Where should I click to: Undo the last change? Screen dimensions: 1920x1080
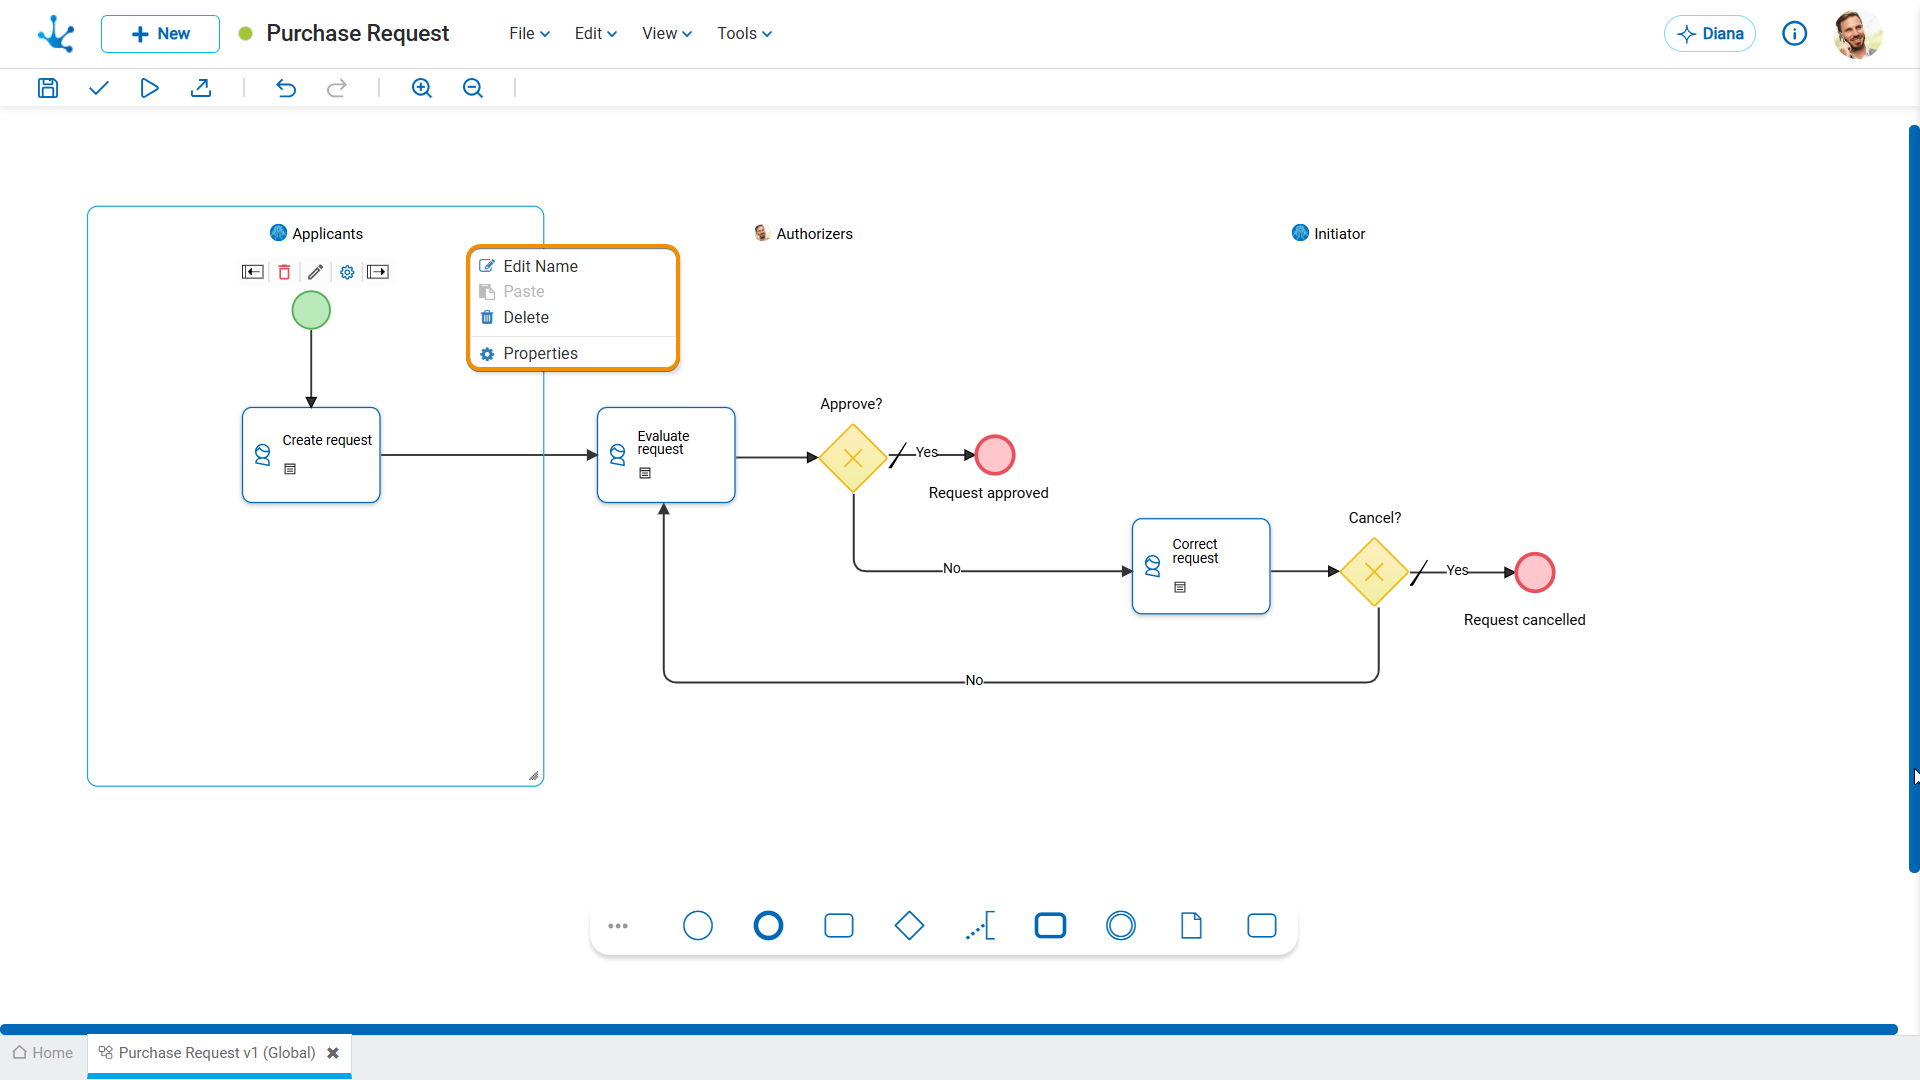(286, 88)
